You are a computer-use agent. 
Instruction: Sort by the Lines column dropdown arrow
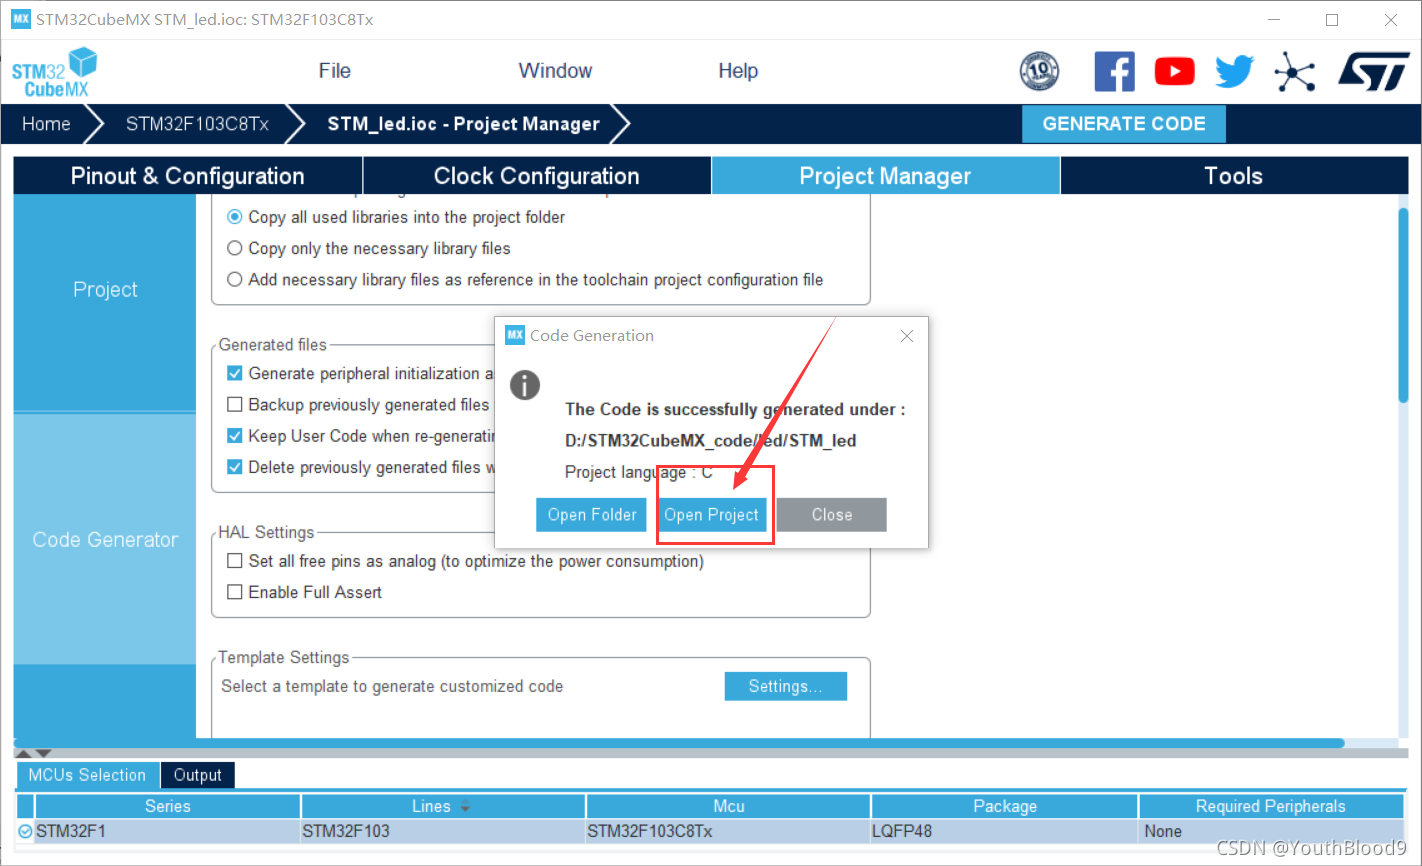(465, 807)
